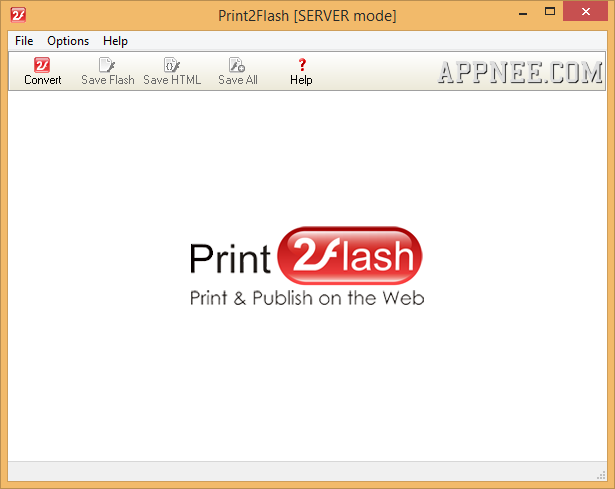Click the Save All toolbar icon
Image resolution: width=615 pixels, height=489 pixels.
pyautogui.click(x=237, y=65)
